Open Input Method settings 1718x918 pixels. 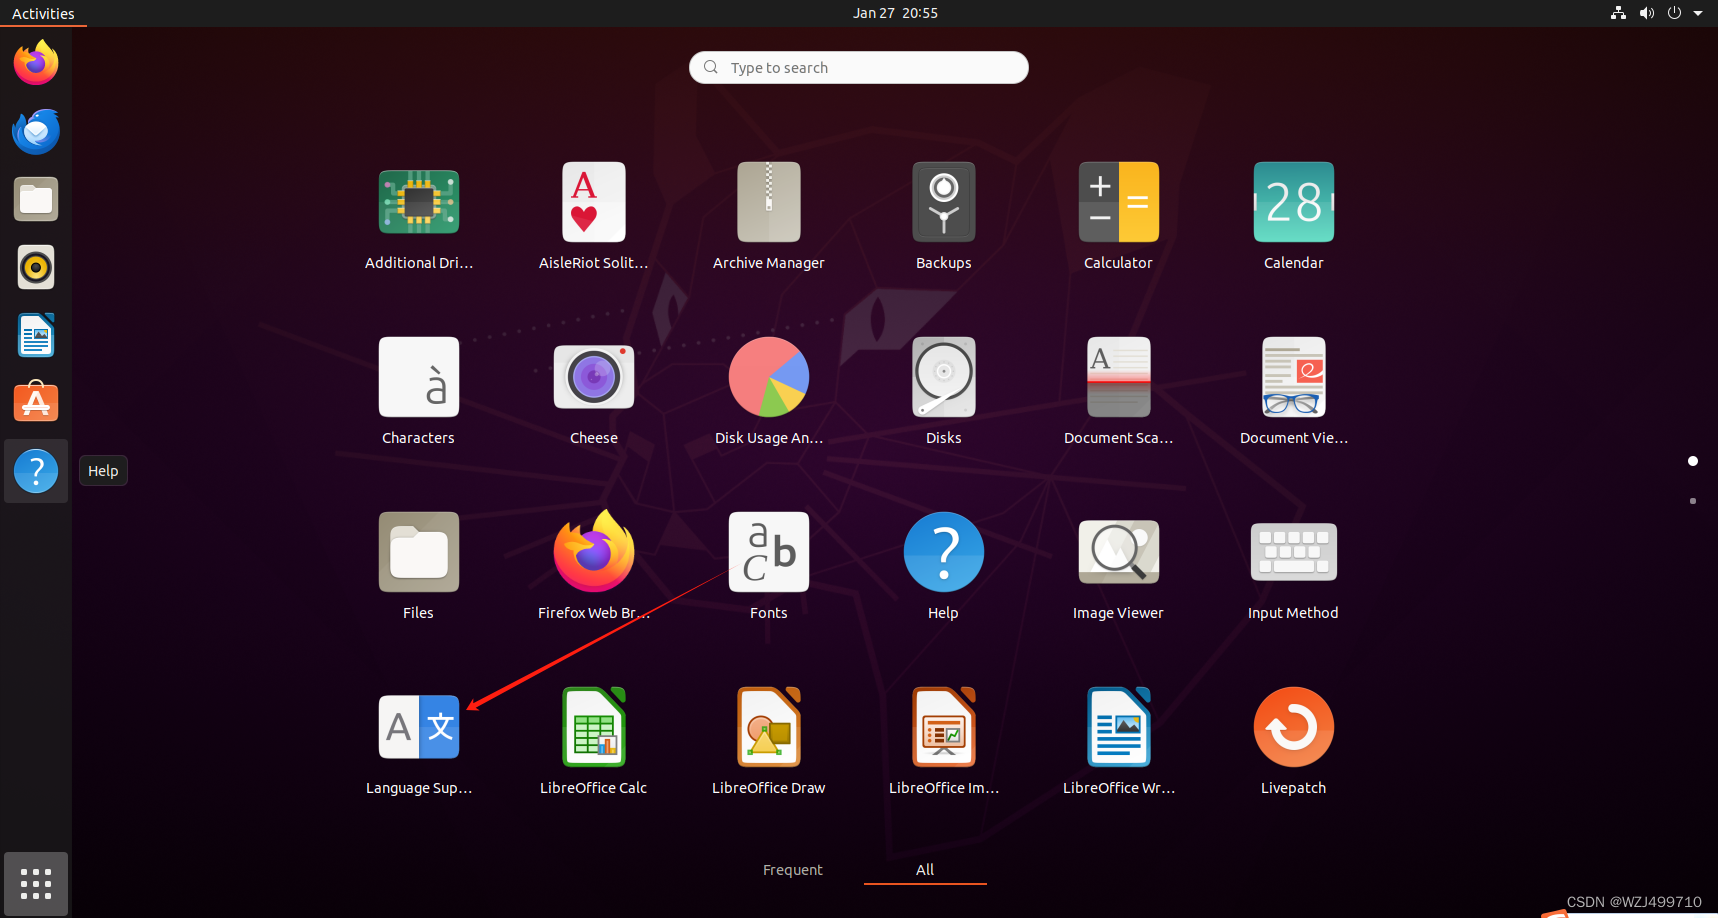[1294, 553]
